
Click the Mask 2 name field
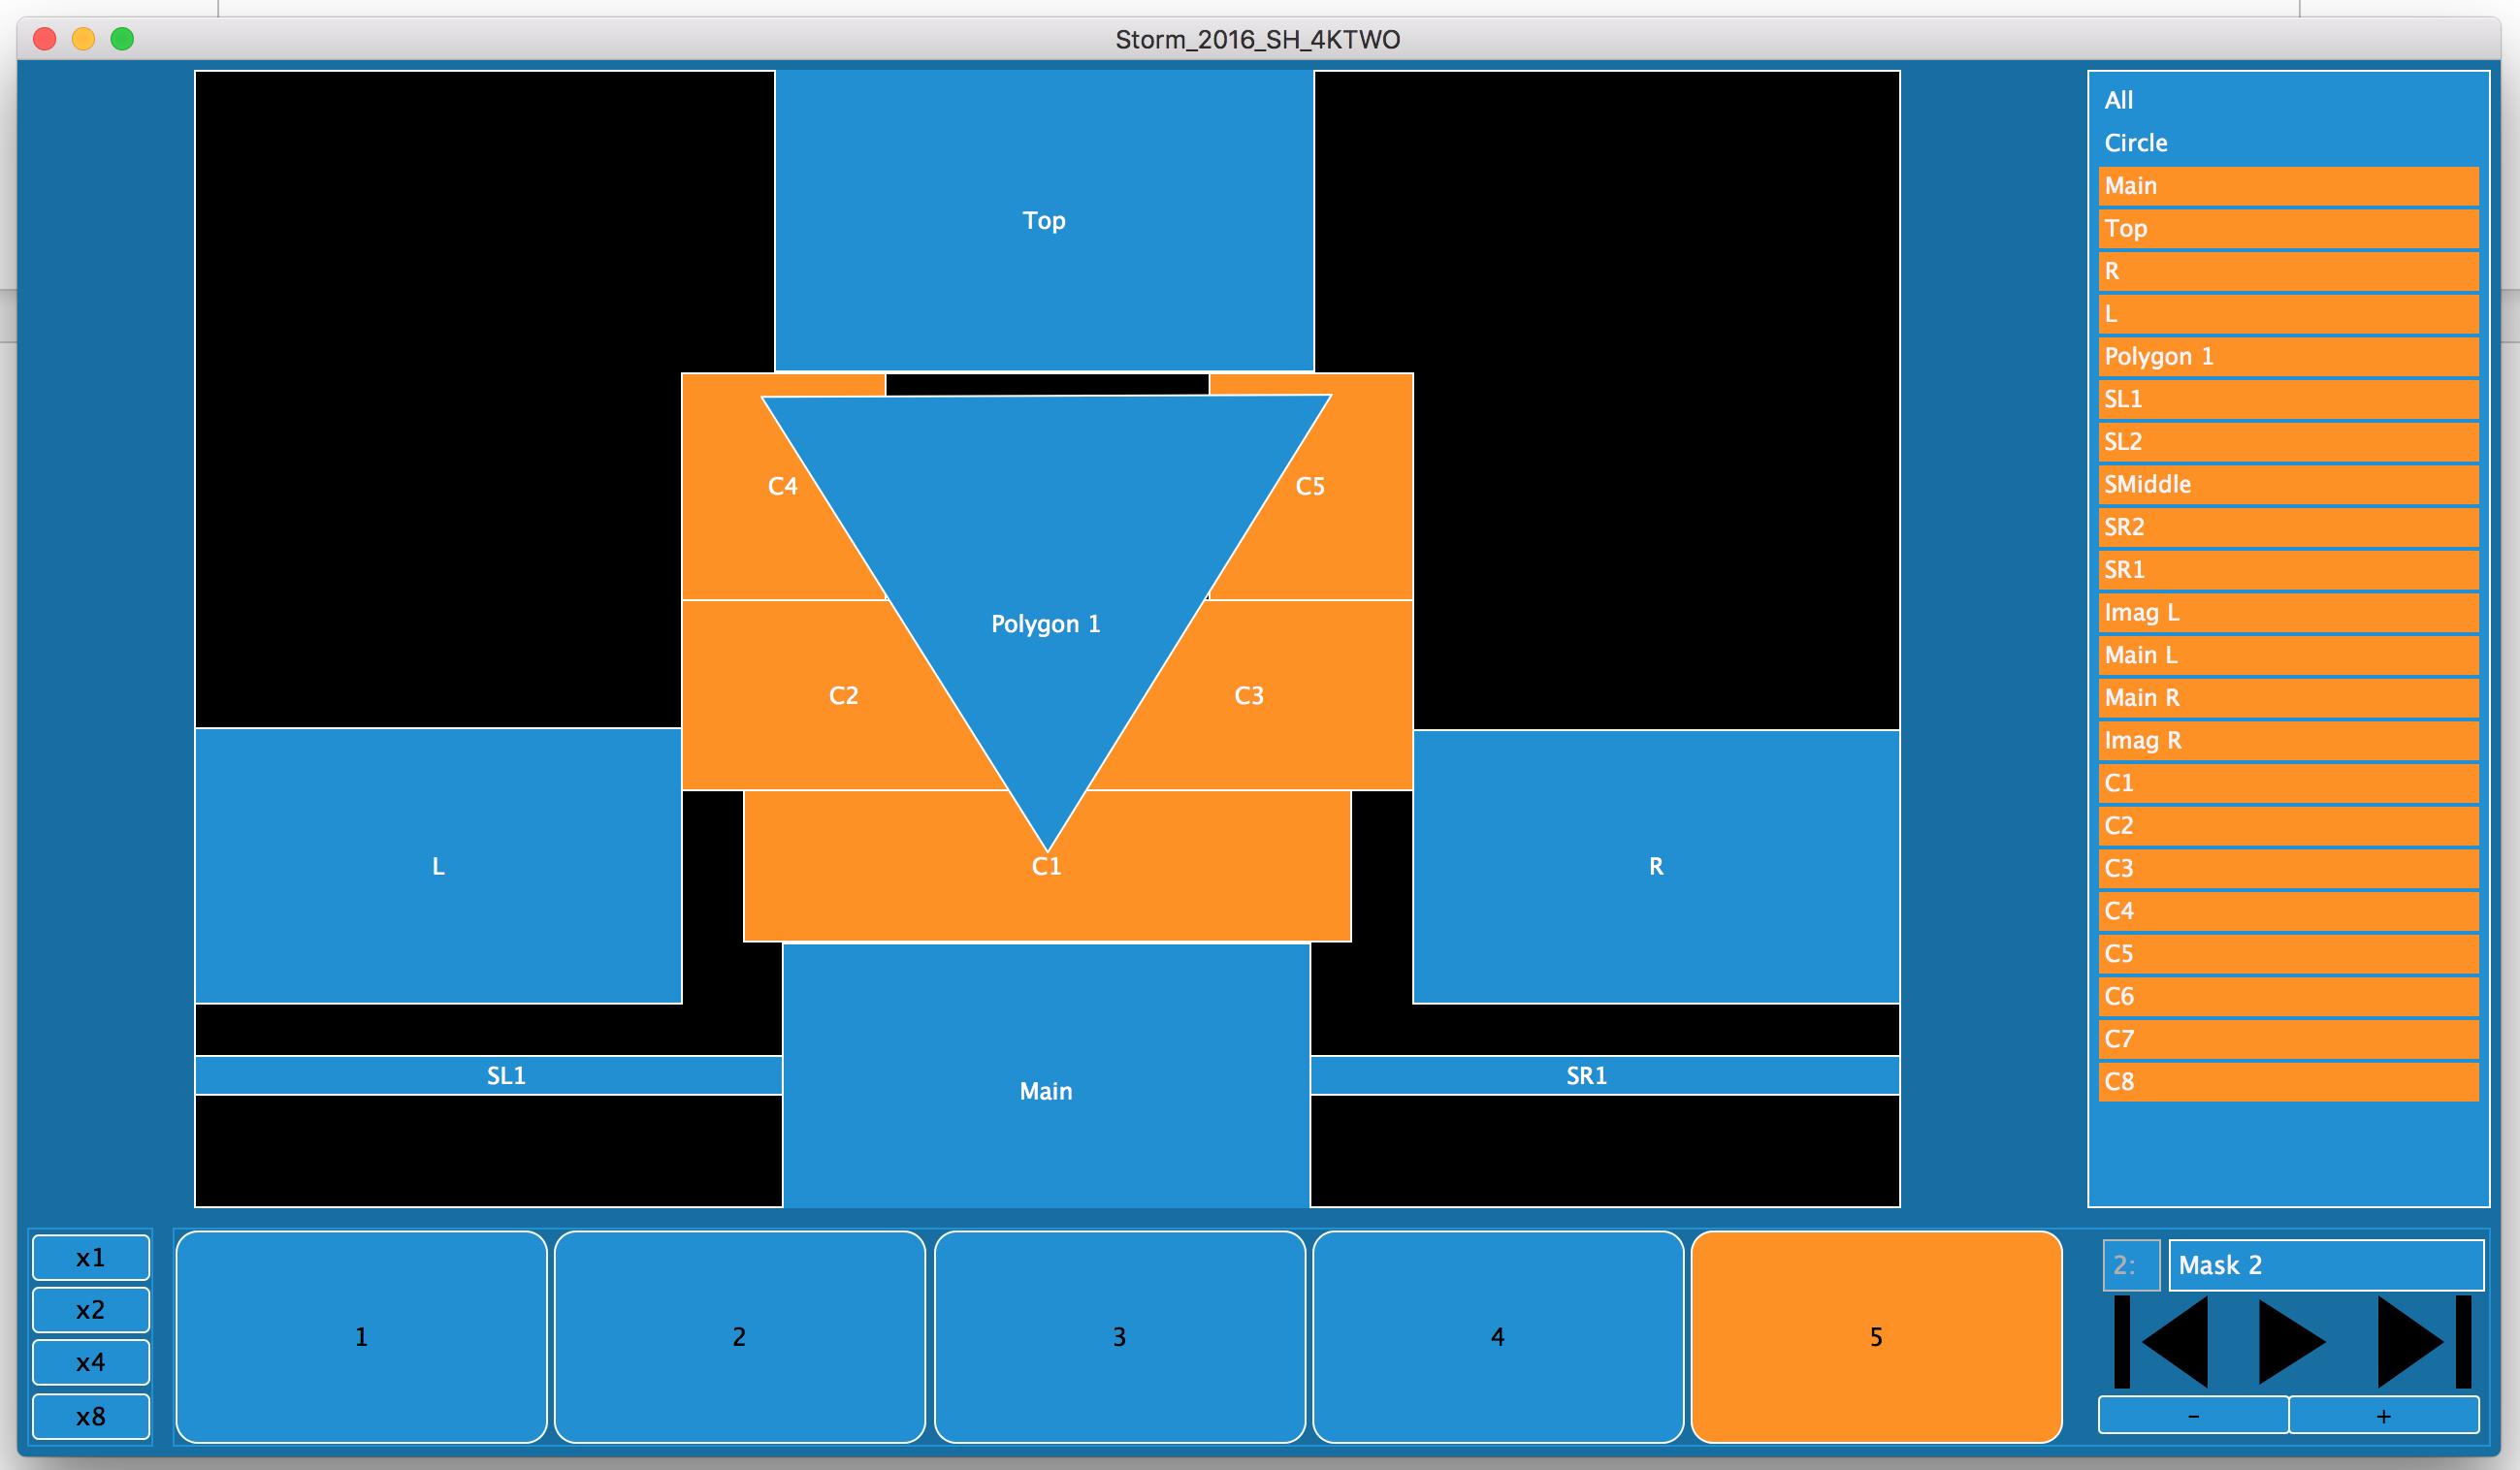click(x=2324, y=1265)
